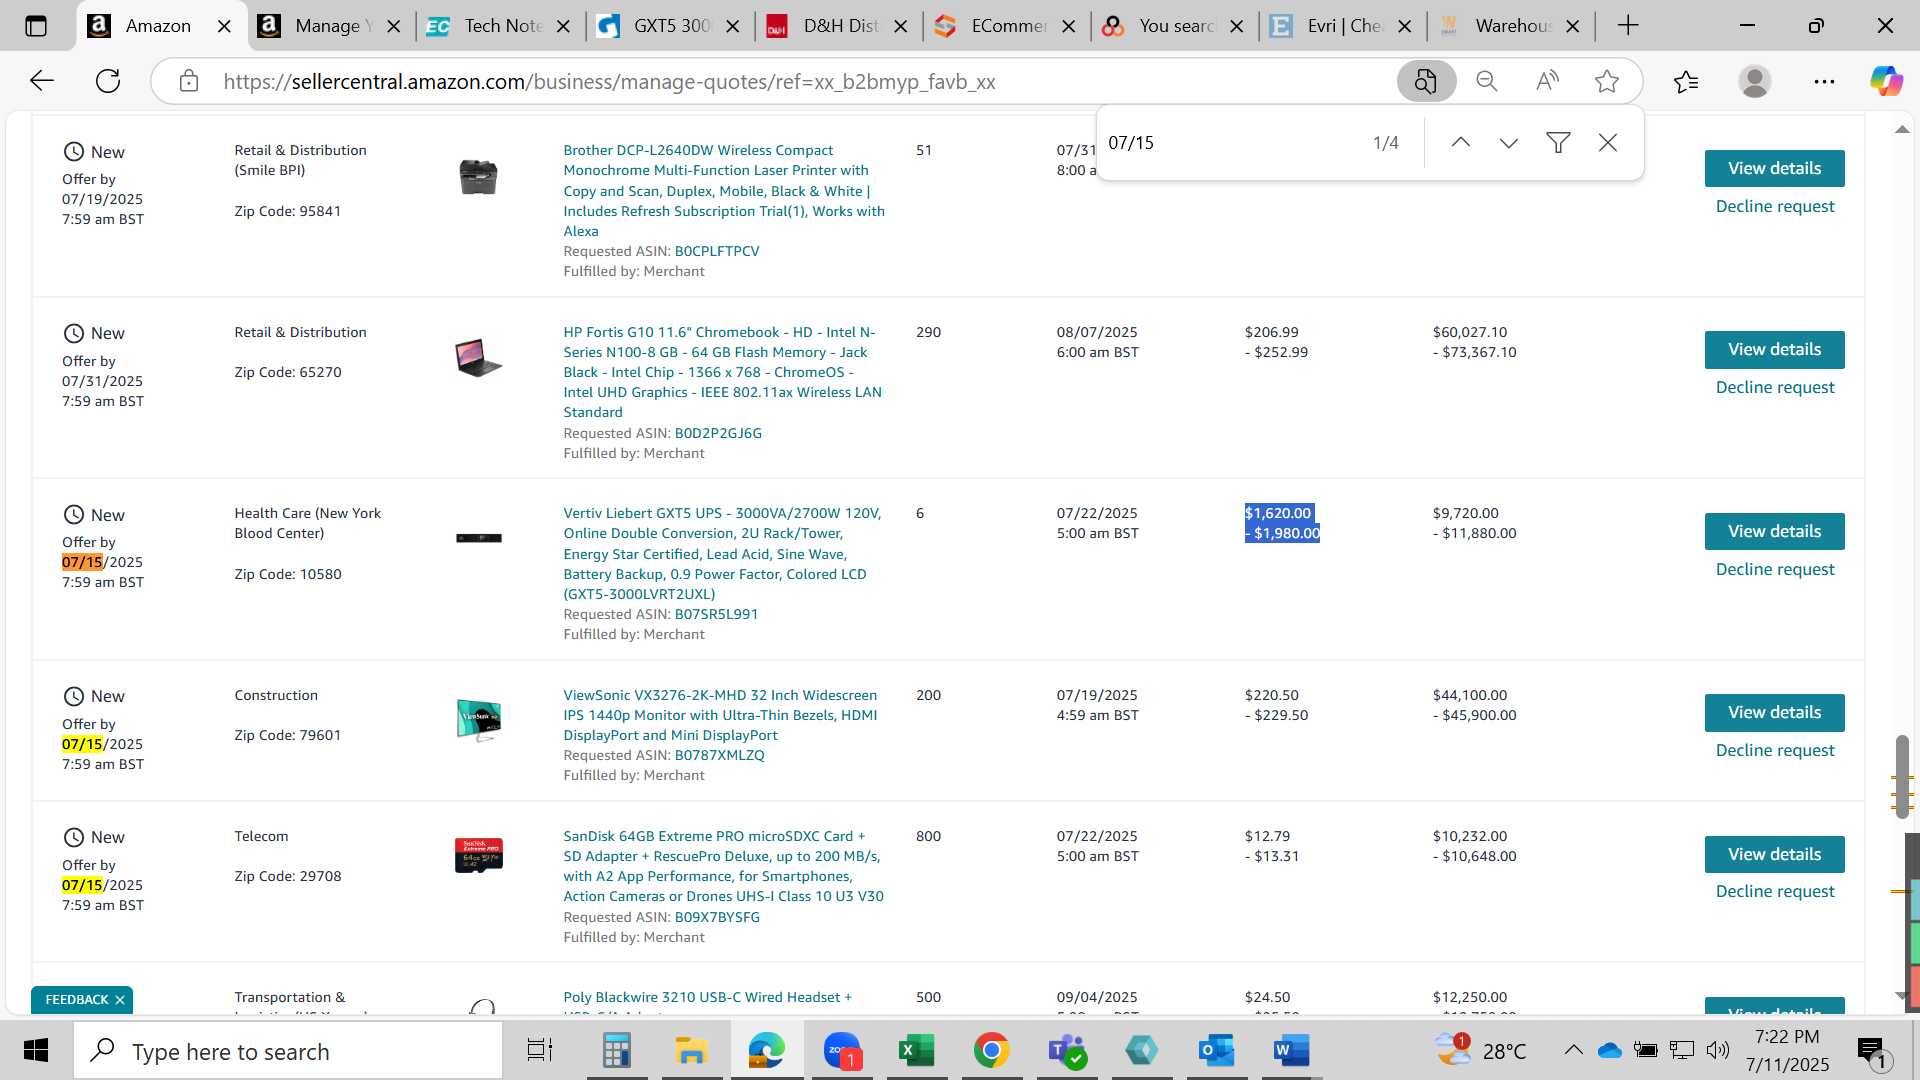The height and width of the screenshot is (1080, 1920).
Task: Open ASIN B07SR5L991 link
Action: [x=716, y=614]
